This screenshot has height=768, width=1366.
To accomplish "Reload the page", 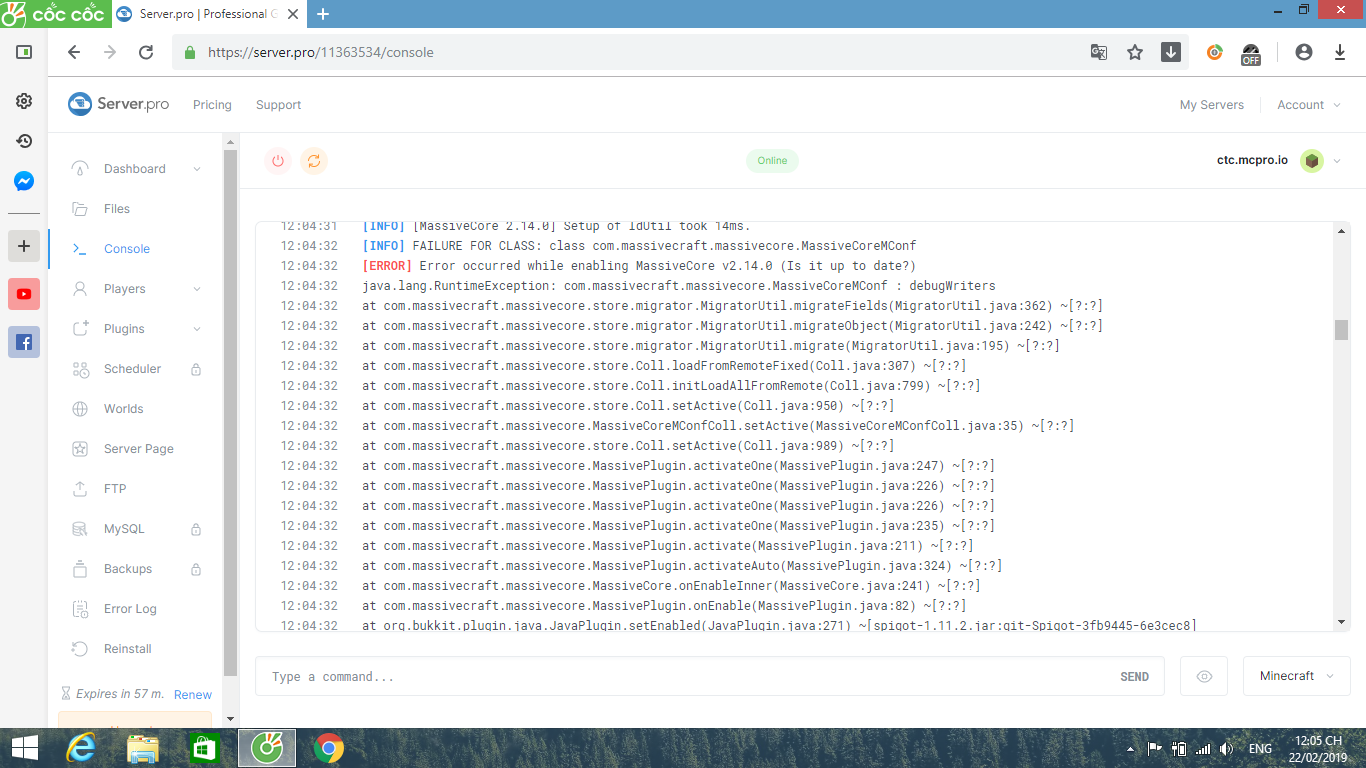I will [146, 52].
